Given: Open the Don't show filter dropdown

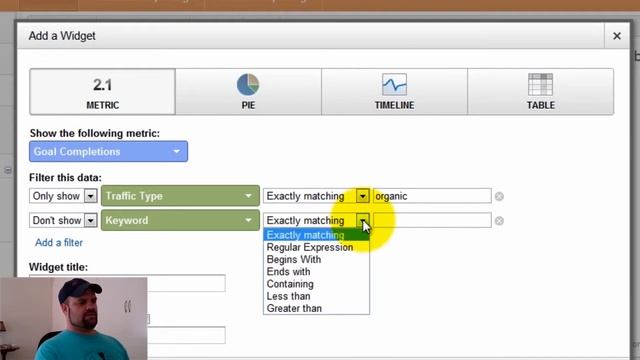Looking at the screenshot, I should [x=63, y=220].
